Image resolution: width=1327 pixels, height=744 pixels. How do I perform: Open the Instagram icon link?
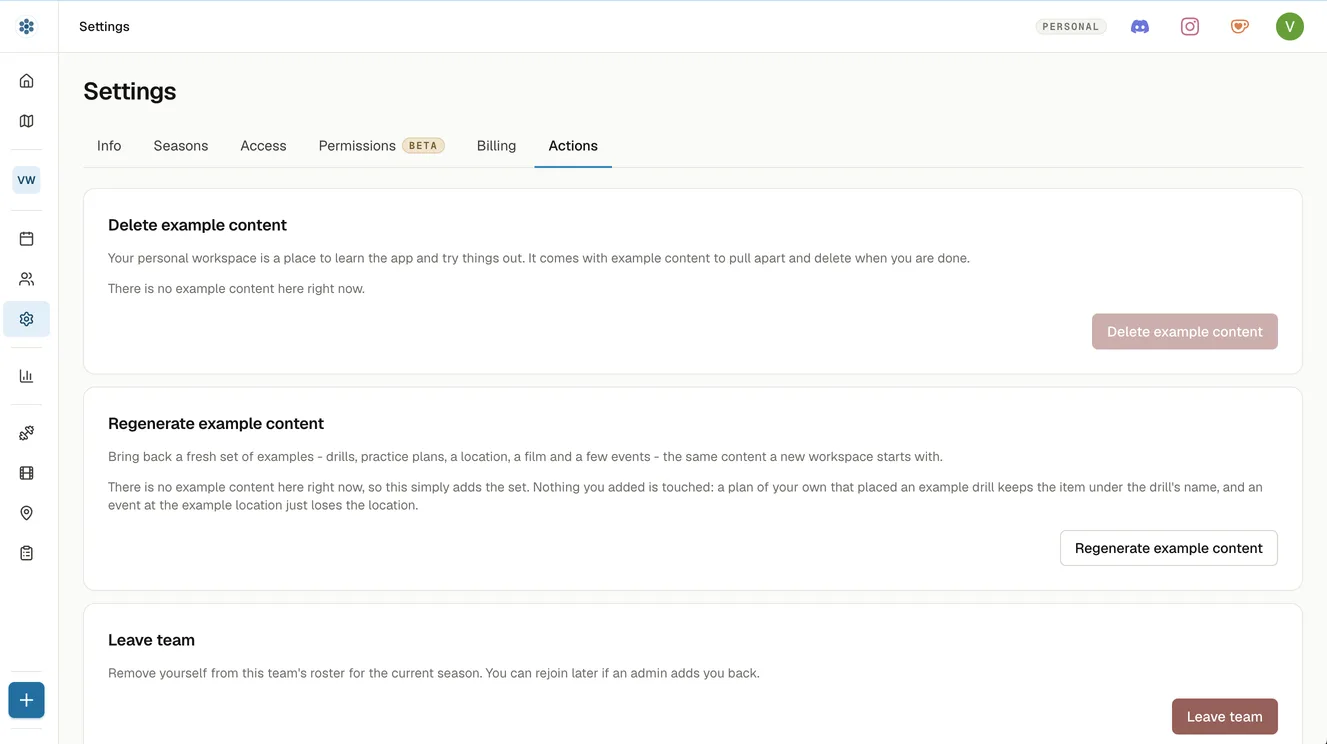point(1190,27)
